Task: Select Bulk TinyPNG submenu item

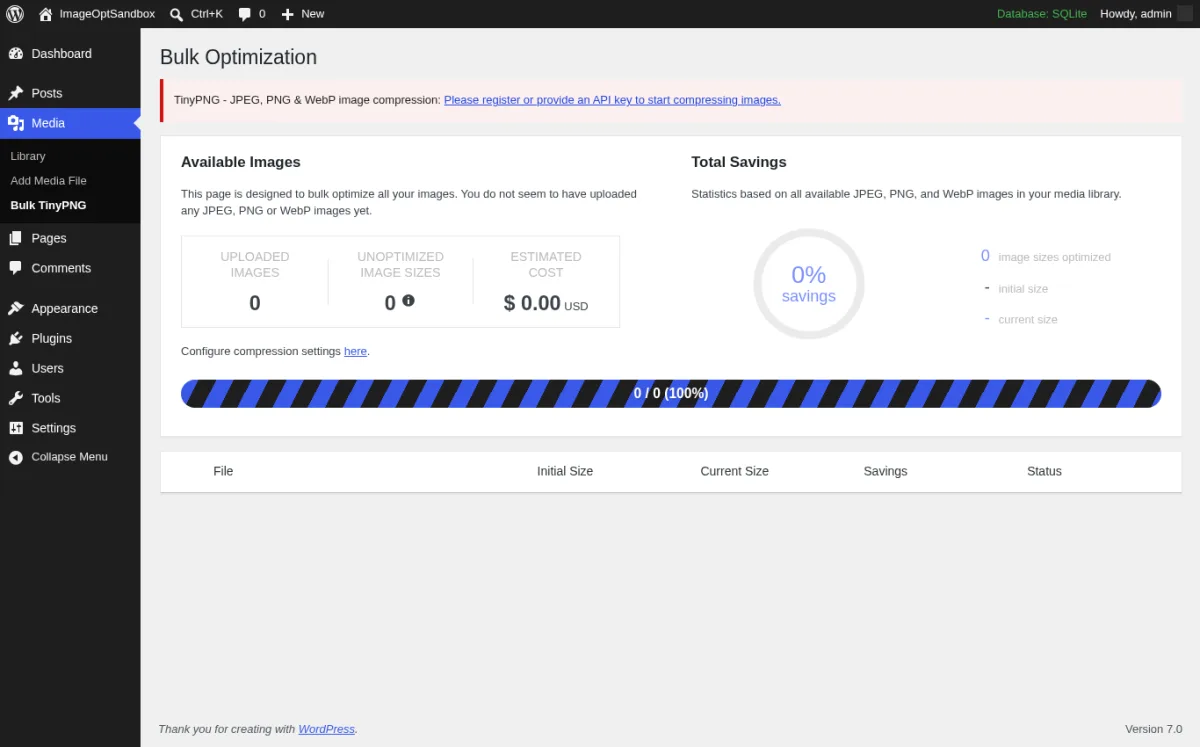Action: click(48, 205)
